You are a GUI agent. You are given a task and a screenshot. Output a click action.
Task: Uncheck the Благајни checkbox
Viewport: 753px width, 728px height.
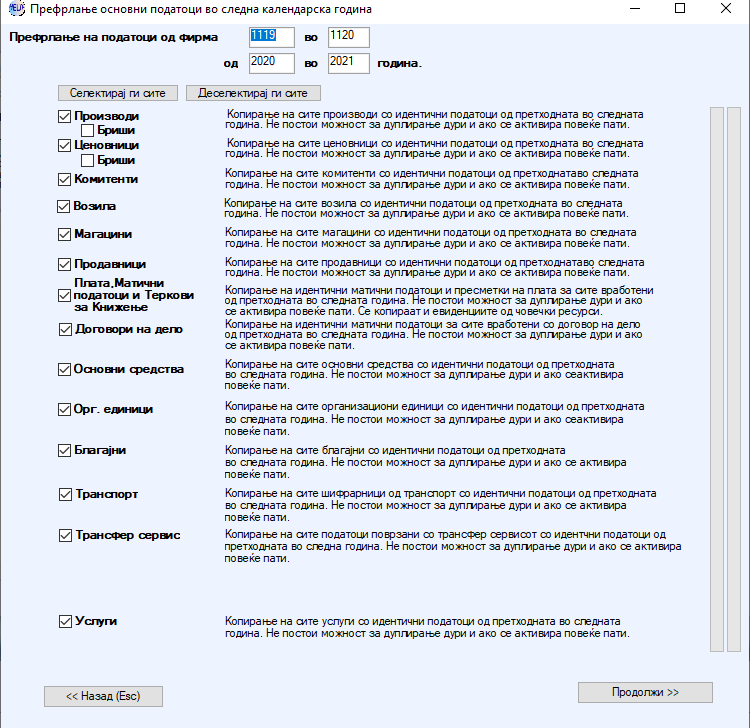point(64,450)
